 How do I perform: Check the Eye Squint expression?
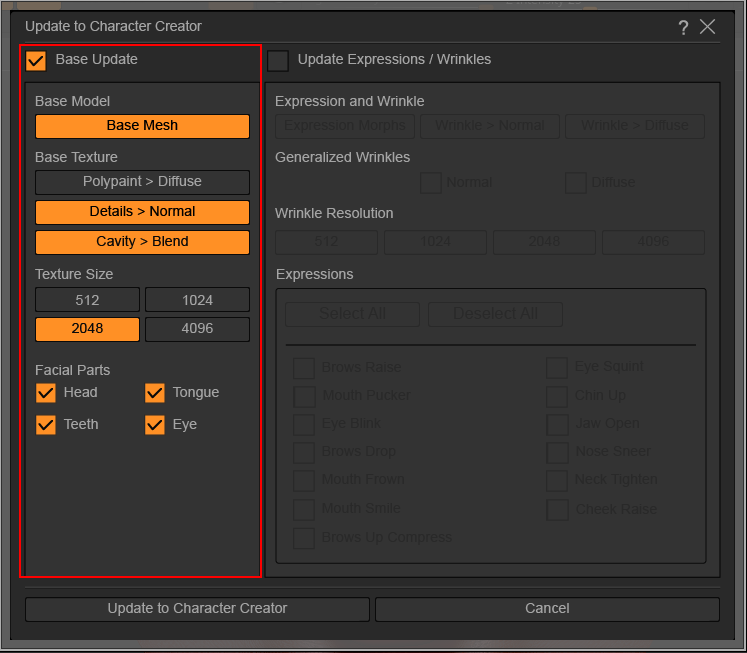[x=557, y=368]
